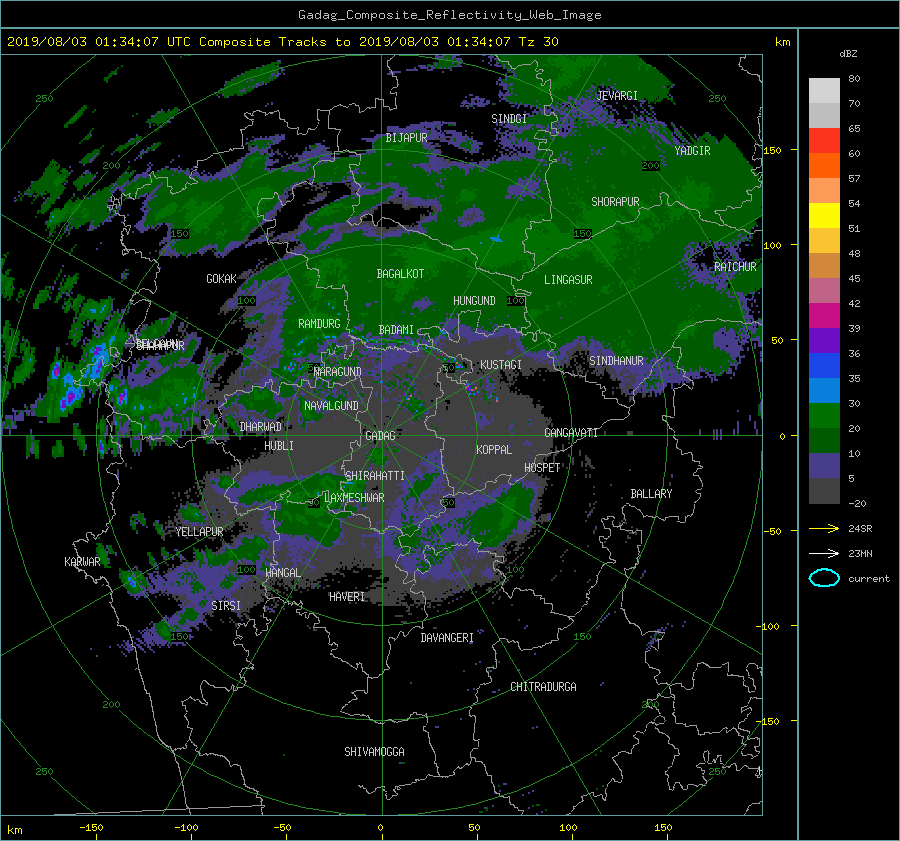The height and width of the screenshot is (841, 900).
Task: Pick the dusty pink 42-45 dBZ swatch
Action: [x=824, y=290]
